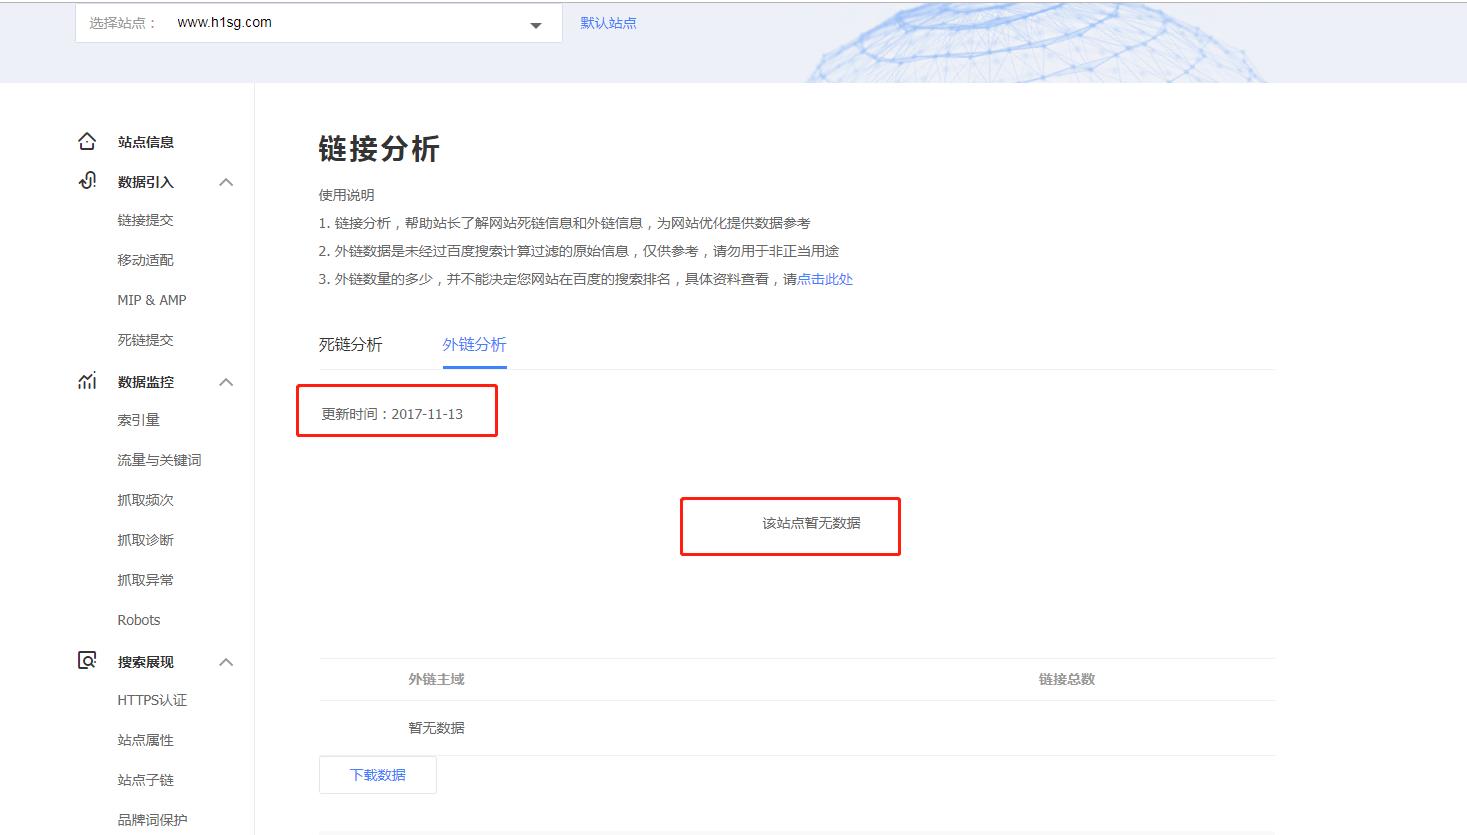This screenshot has width=1467, height=835.
Task: Click the 搜索展现 section heading
Action: (146, 662)
